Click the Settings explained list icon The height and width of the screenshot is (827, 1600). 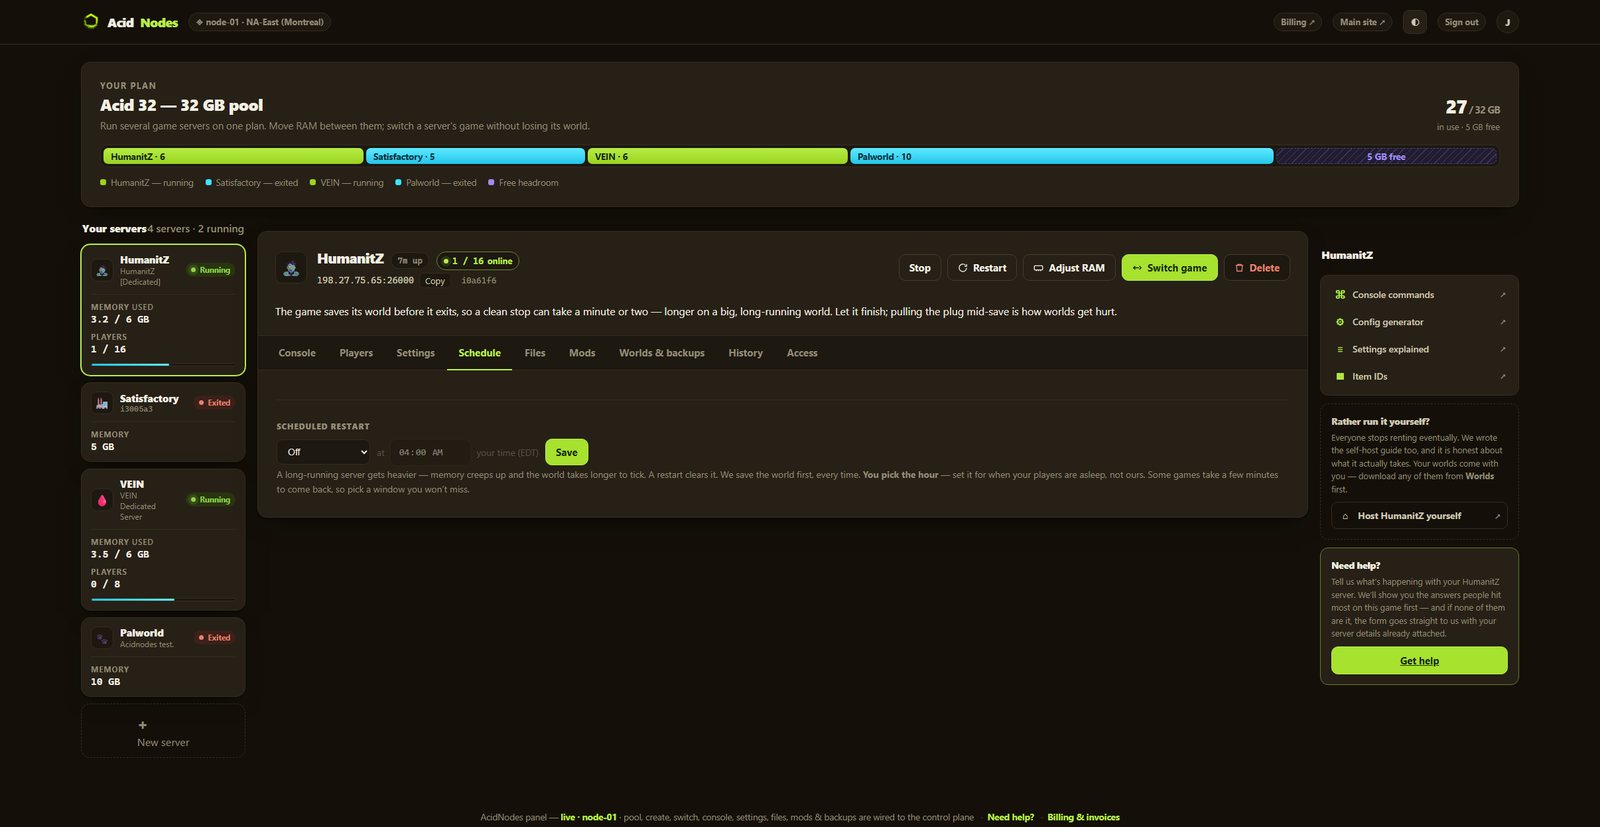(1340, 349)
